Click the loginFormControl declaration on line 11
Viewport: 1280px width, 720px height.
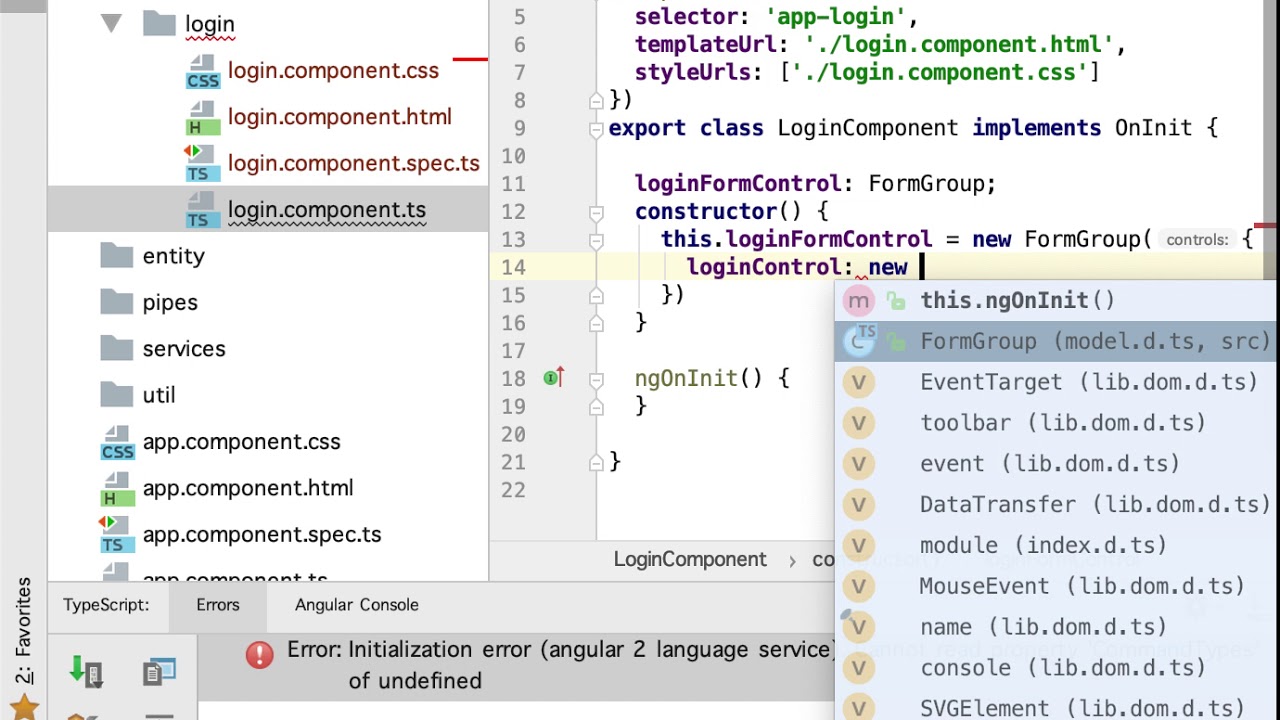tap(739, 184)
